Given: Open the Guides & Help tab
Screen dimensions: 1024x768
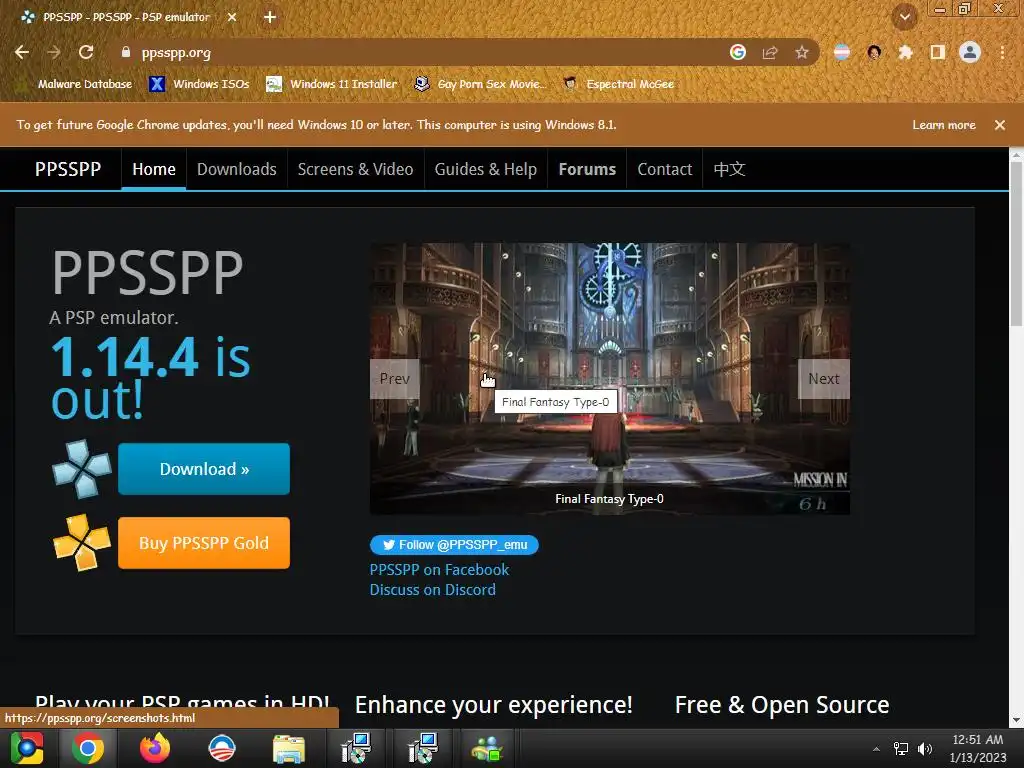Looking at the screenshot, I should (x=486, y=169).
